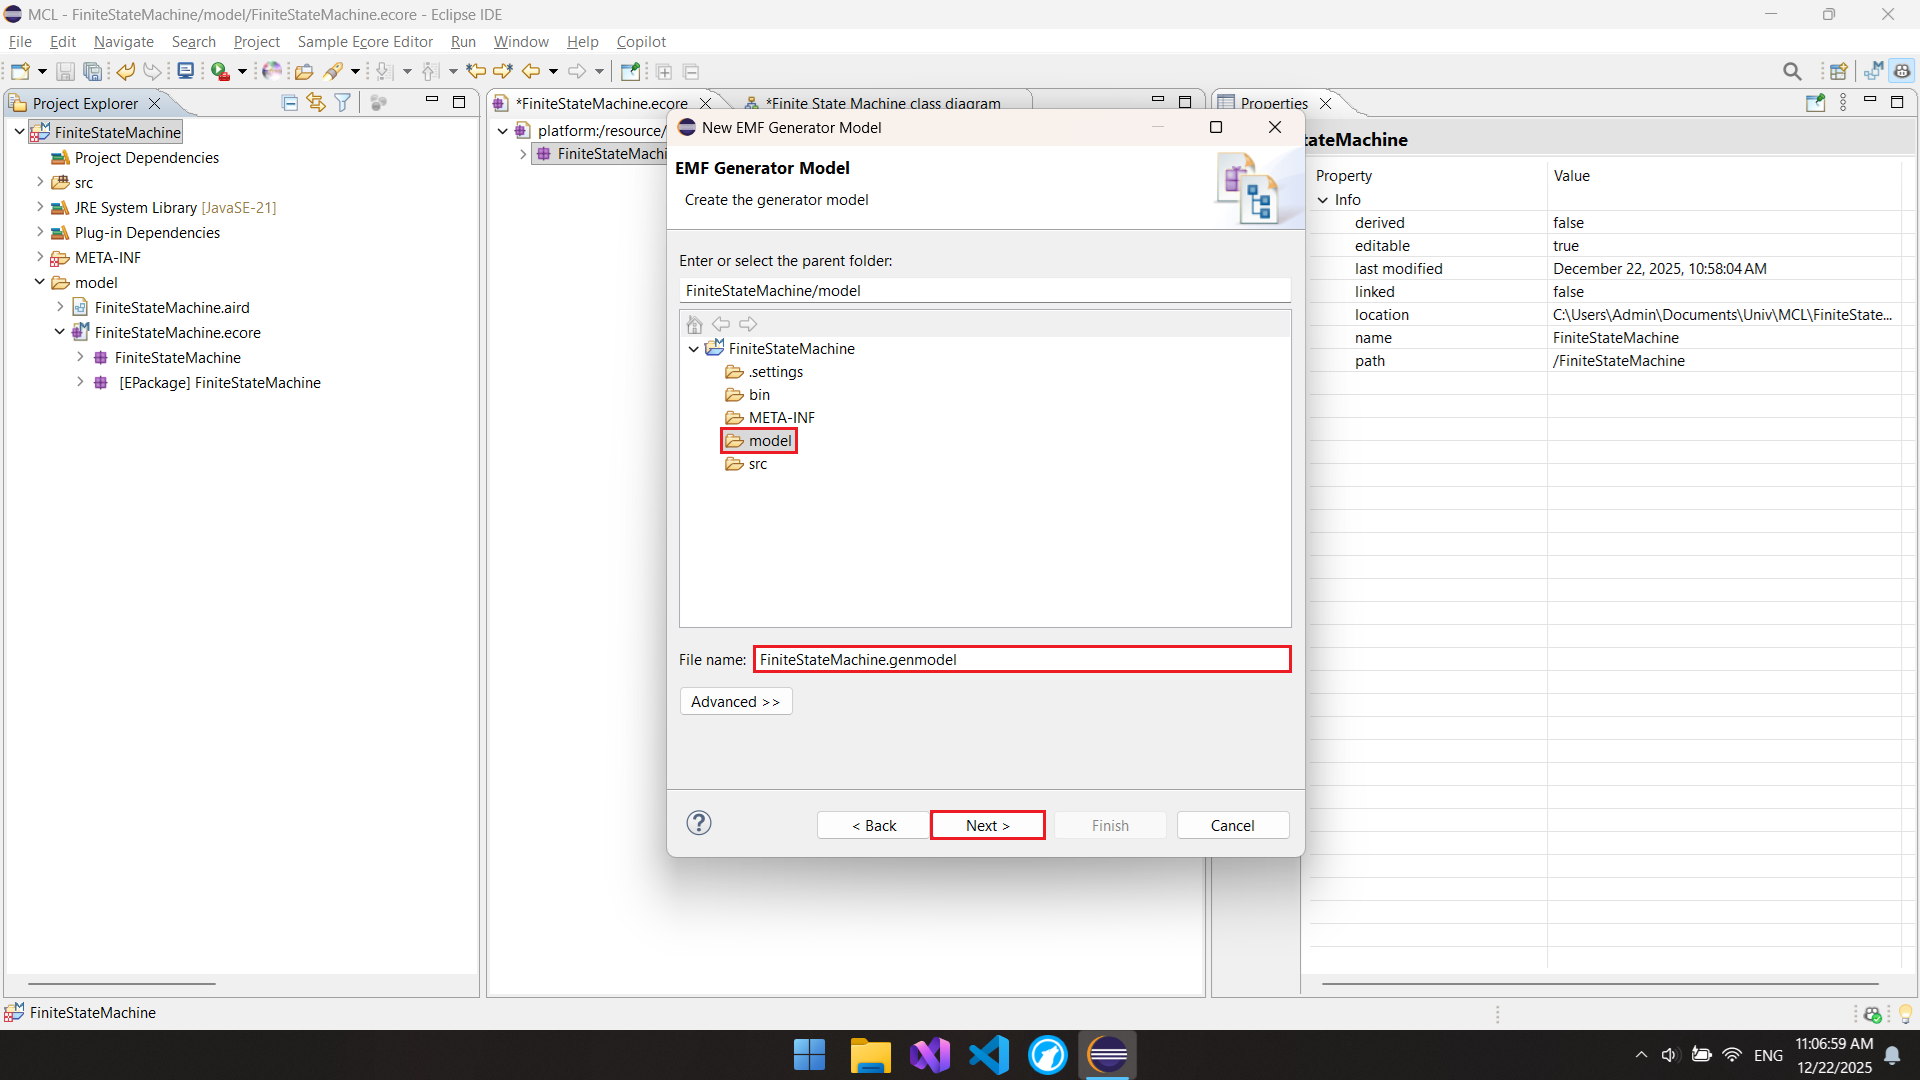Viewport: 1920px width, 1080px height.
Task: Click the File name input field
Action: 1021,659
